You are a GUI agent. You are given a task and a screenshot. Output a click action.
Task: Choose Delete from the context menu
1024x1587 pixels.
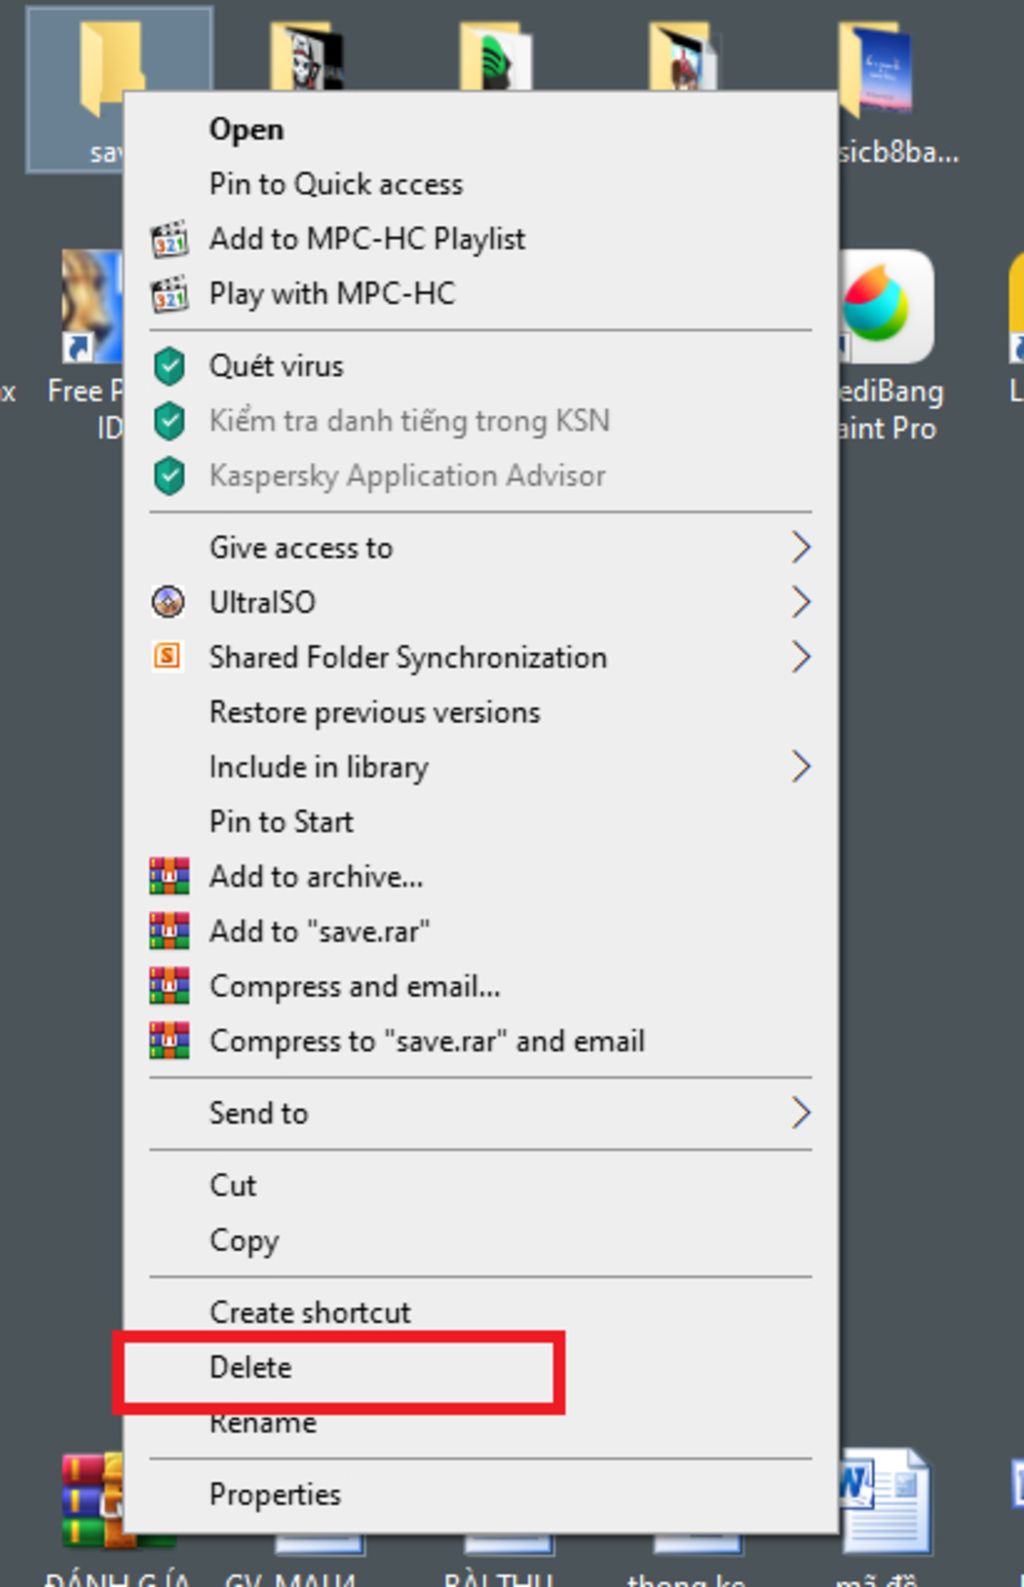250,1368
